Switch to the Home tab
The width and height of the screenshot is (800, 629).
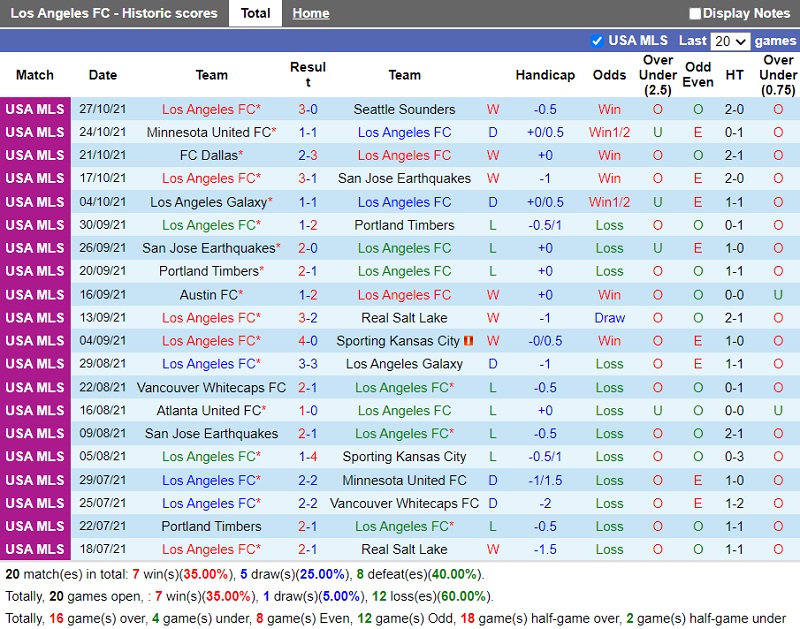(x=311, y=14)
